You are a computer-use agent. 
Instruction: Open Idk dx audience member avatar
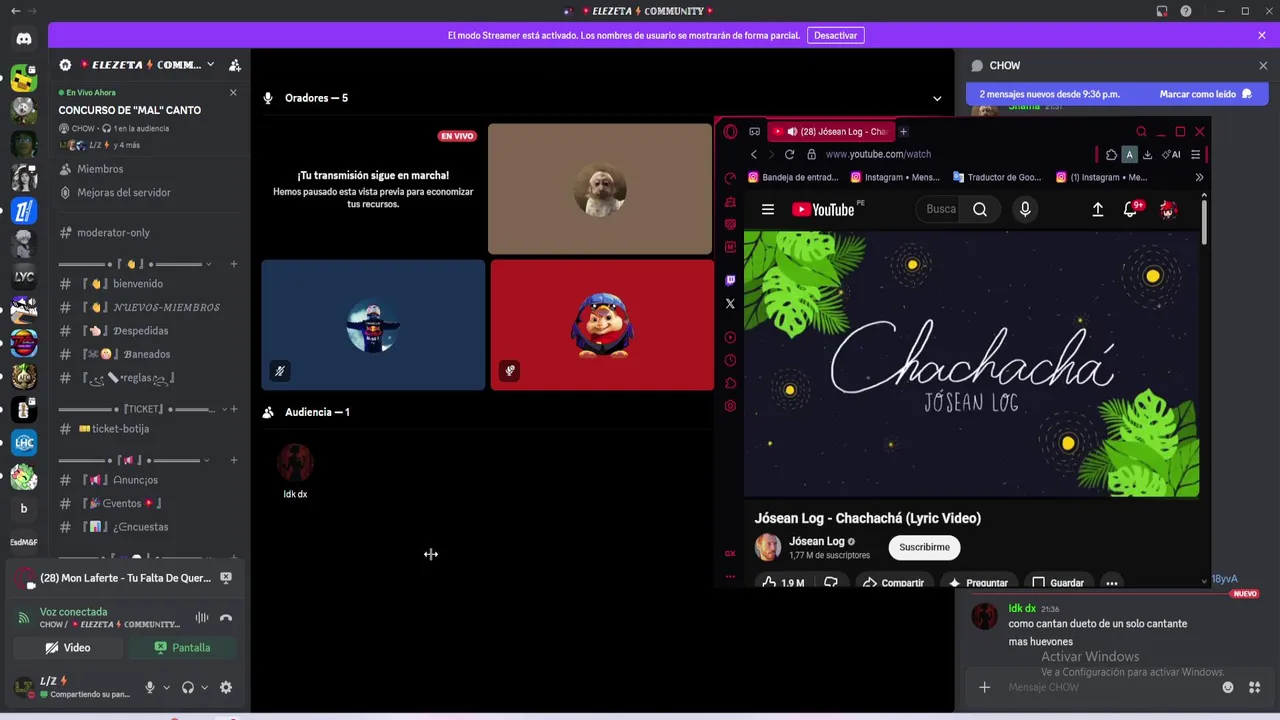pyautogui.click(x=295, y=462)
